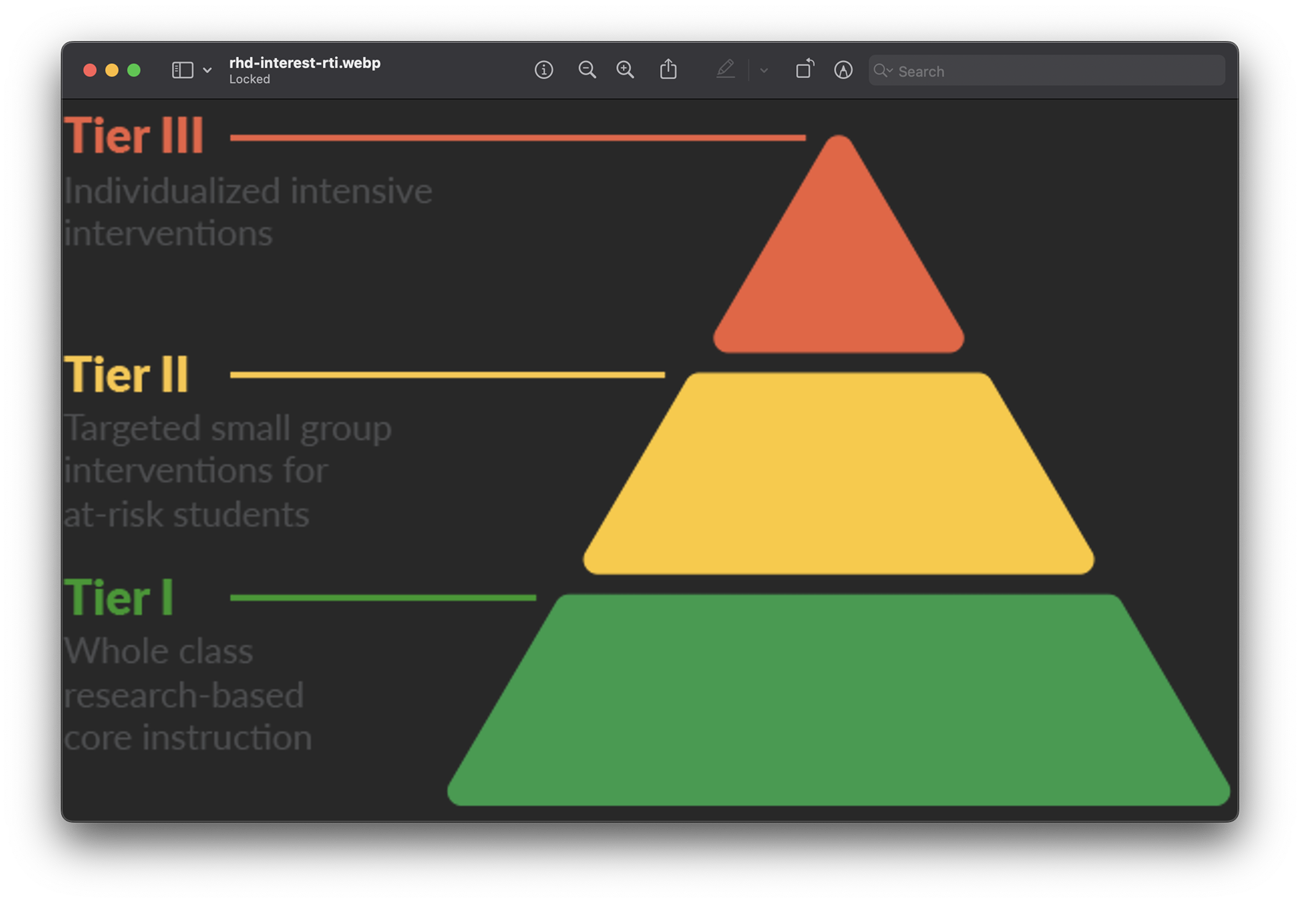Zoom out using the minus magnifier
Screen dimensions: 1300x903
click(x=587, y=70)
